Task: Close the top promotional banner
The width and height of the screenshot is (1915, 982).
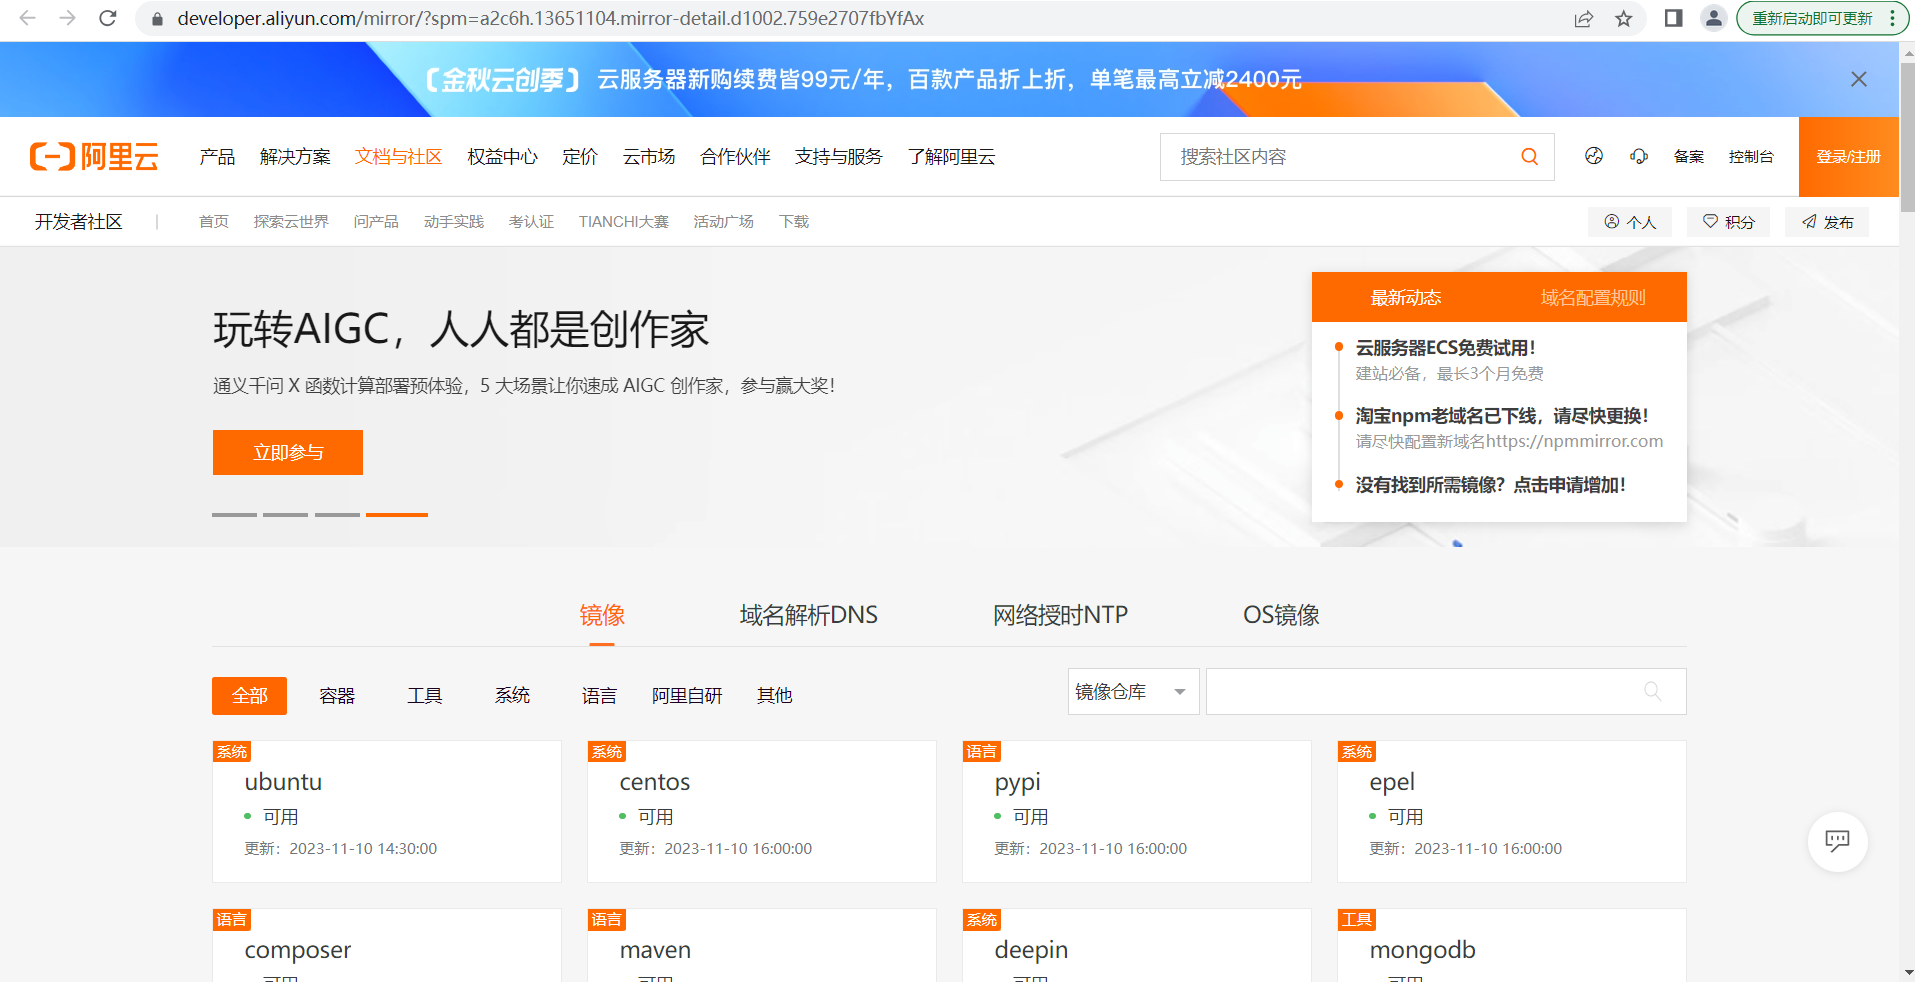Action: [x=1859, y=79]
